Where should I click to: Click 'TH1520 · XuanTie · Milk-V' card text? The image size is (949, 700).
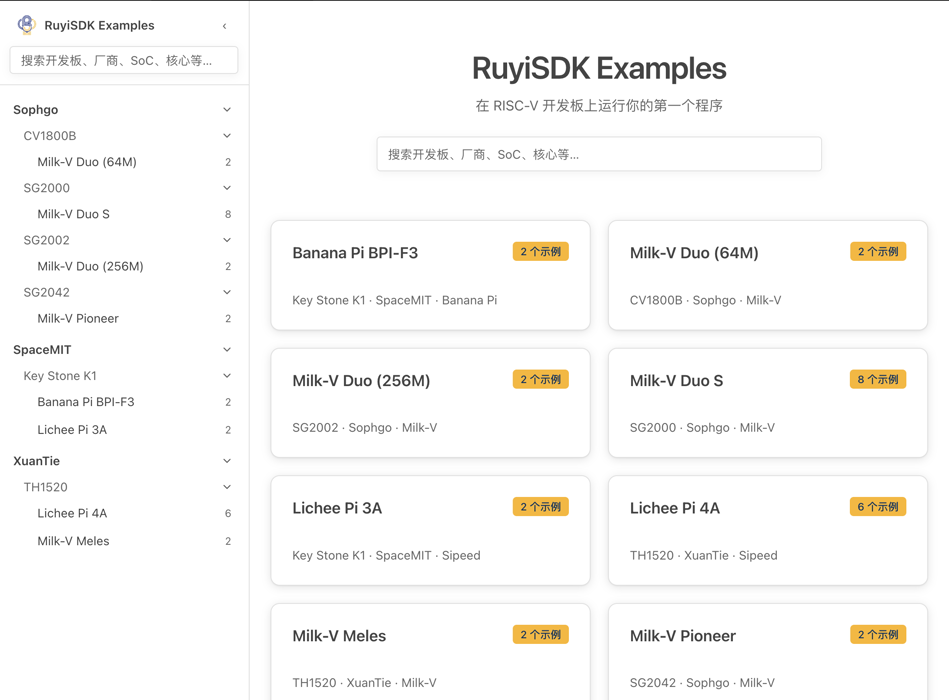click(364, 683)
